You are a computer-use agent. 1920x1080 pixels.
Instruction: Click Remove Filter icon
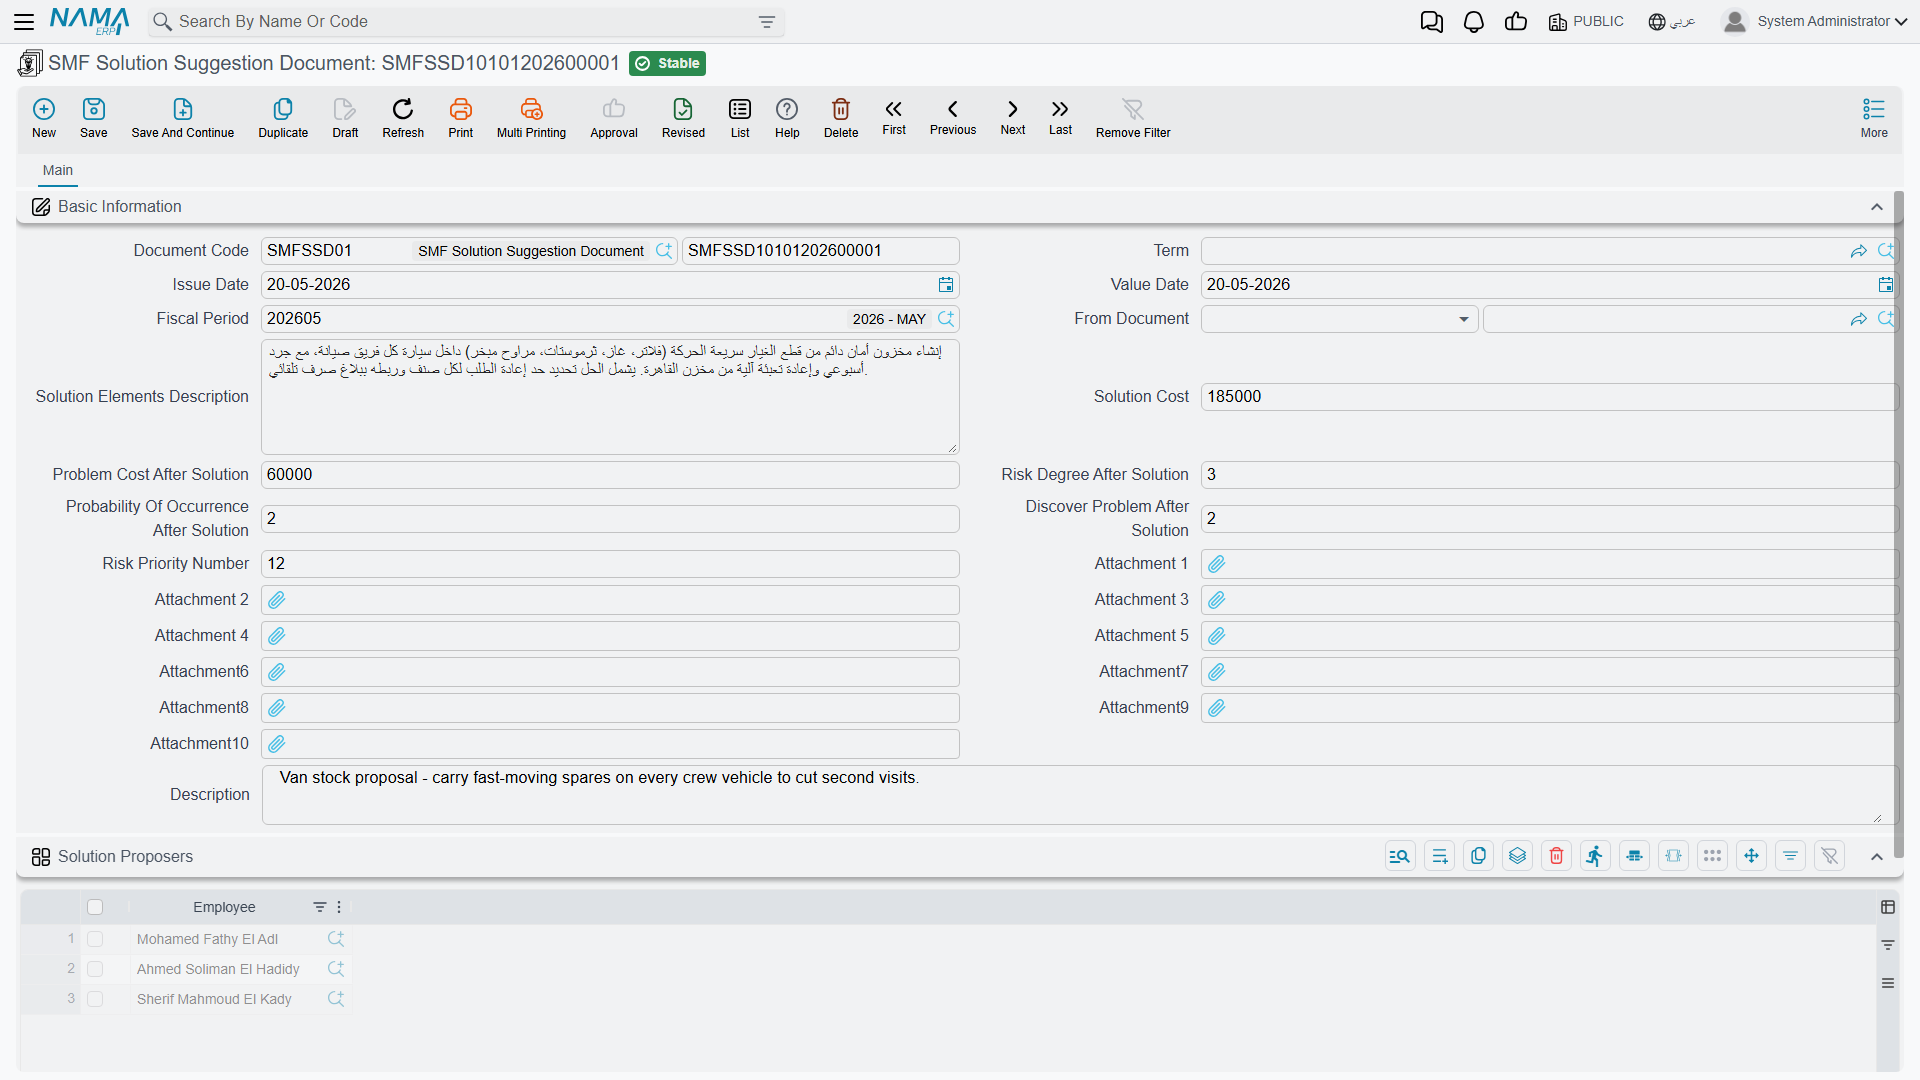tap(1133, 118)
